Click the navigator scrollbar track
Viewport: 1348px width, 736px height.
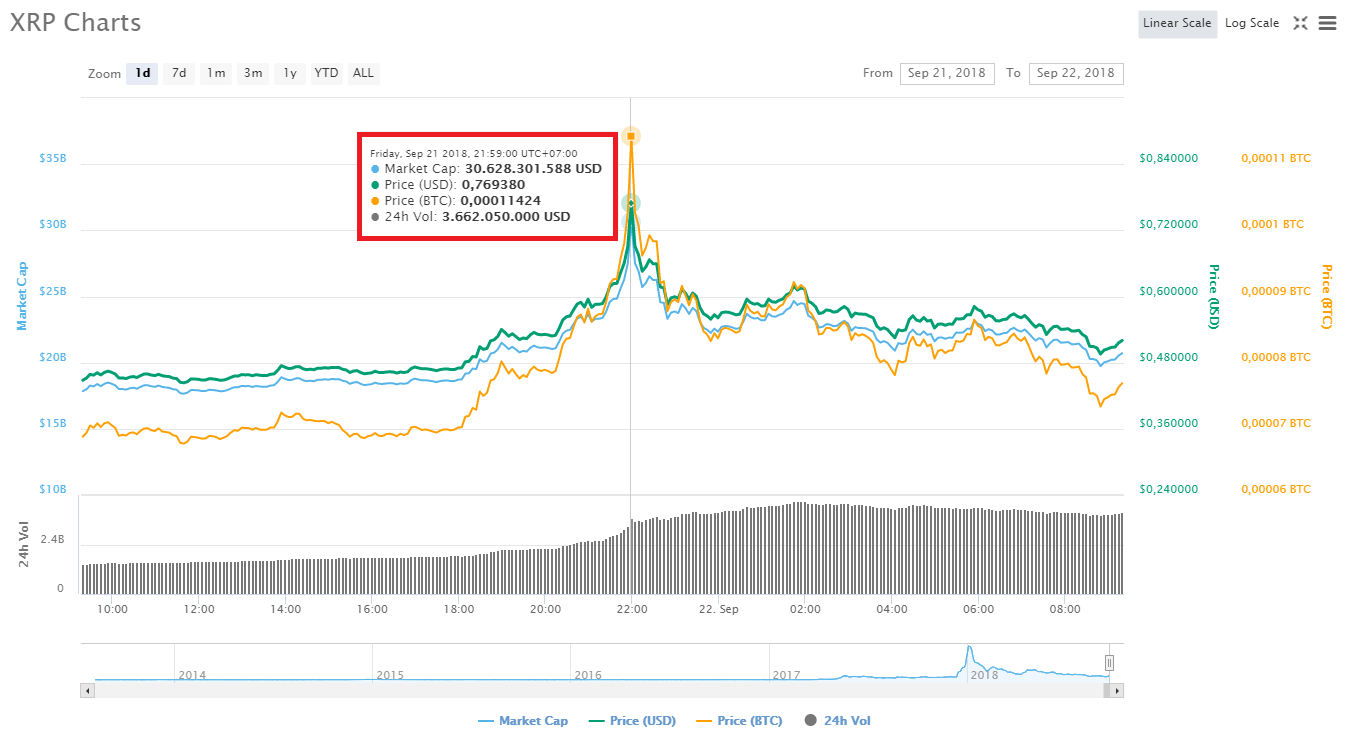(x=602, y=690)
